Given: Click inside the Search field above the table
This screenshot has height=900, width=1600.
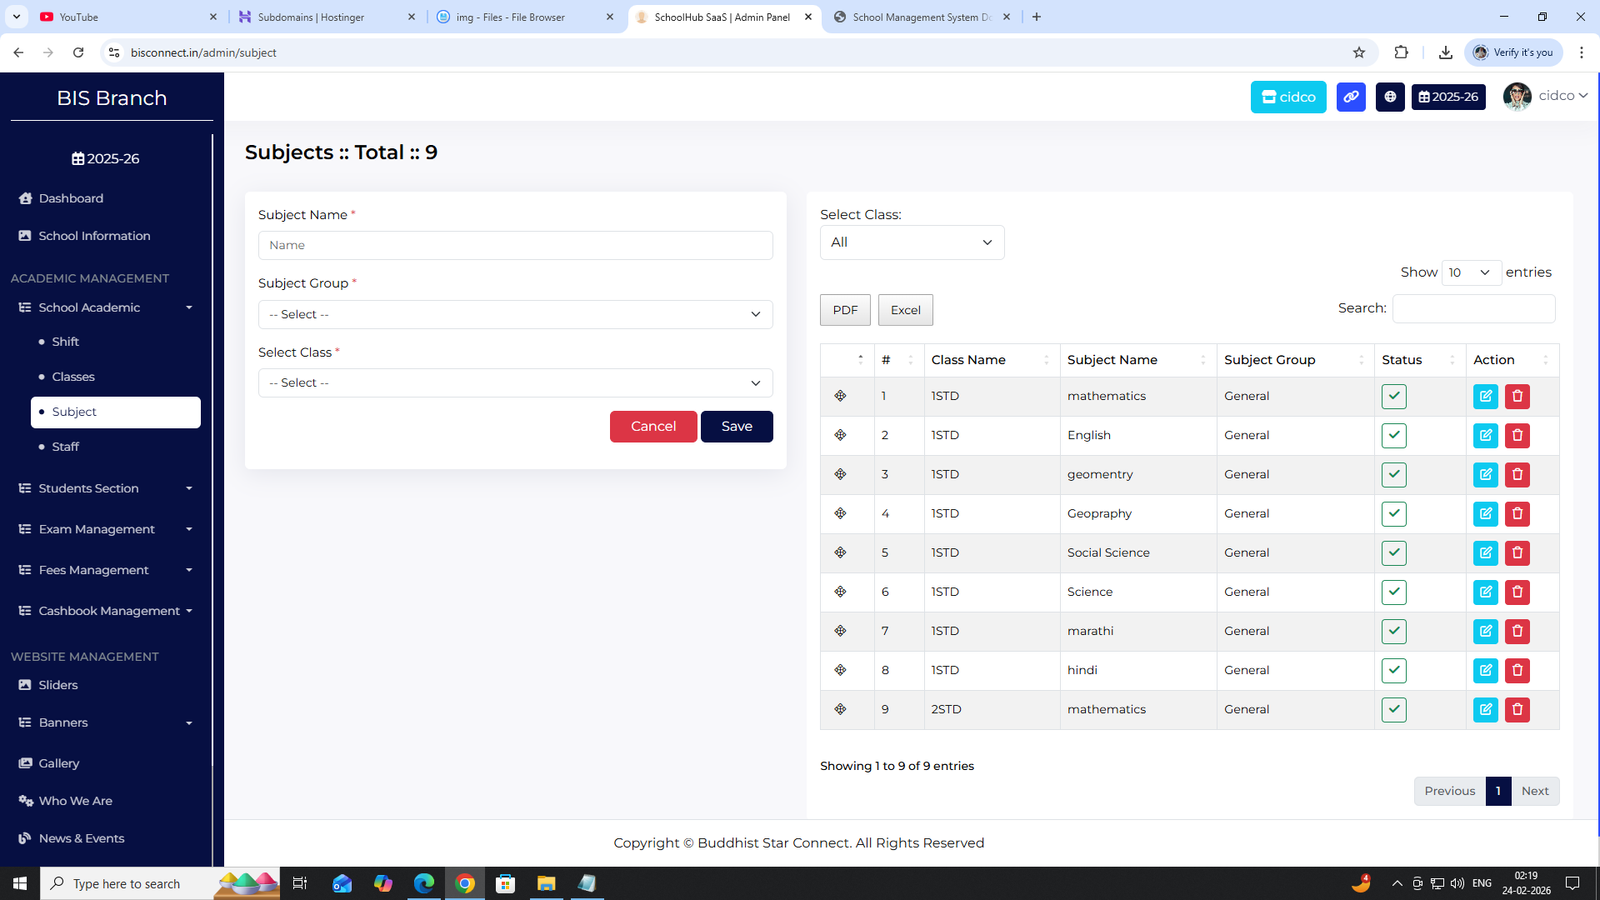Looking at the screenshot, I should point(1473,308).
